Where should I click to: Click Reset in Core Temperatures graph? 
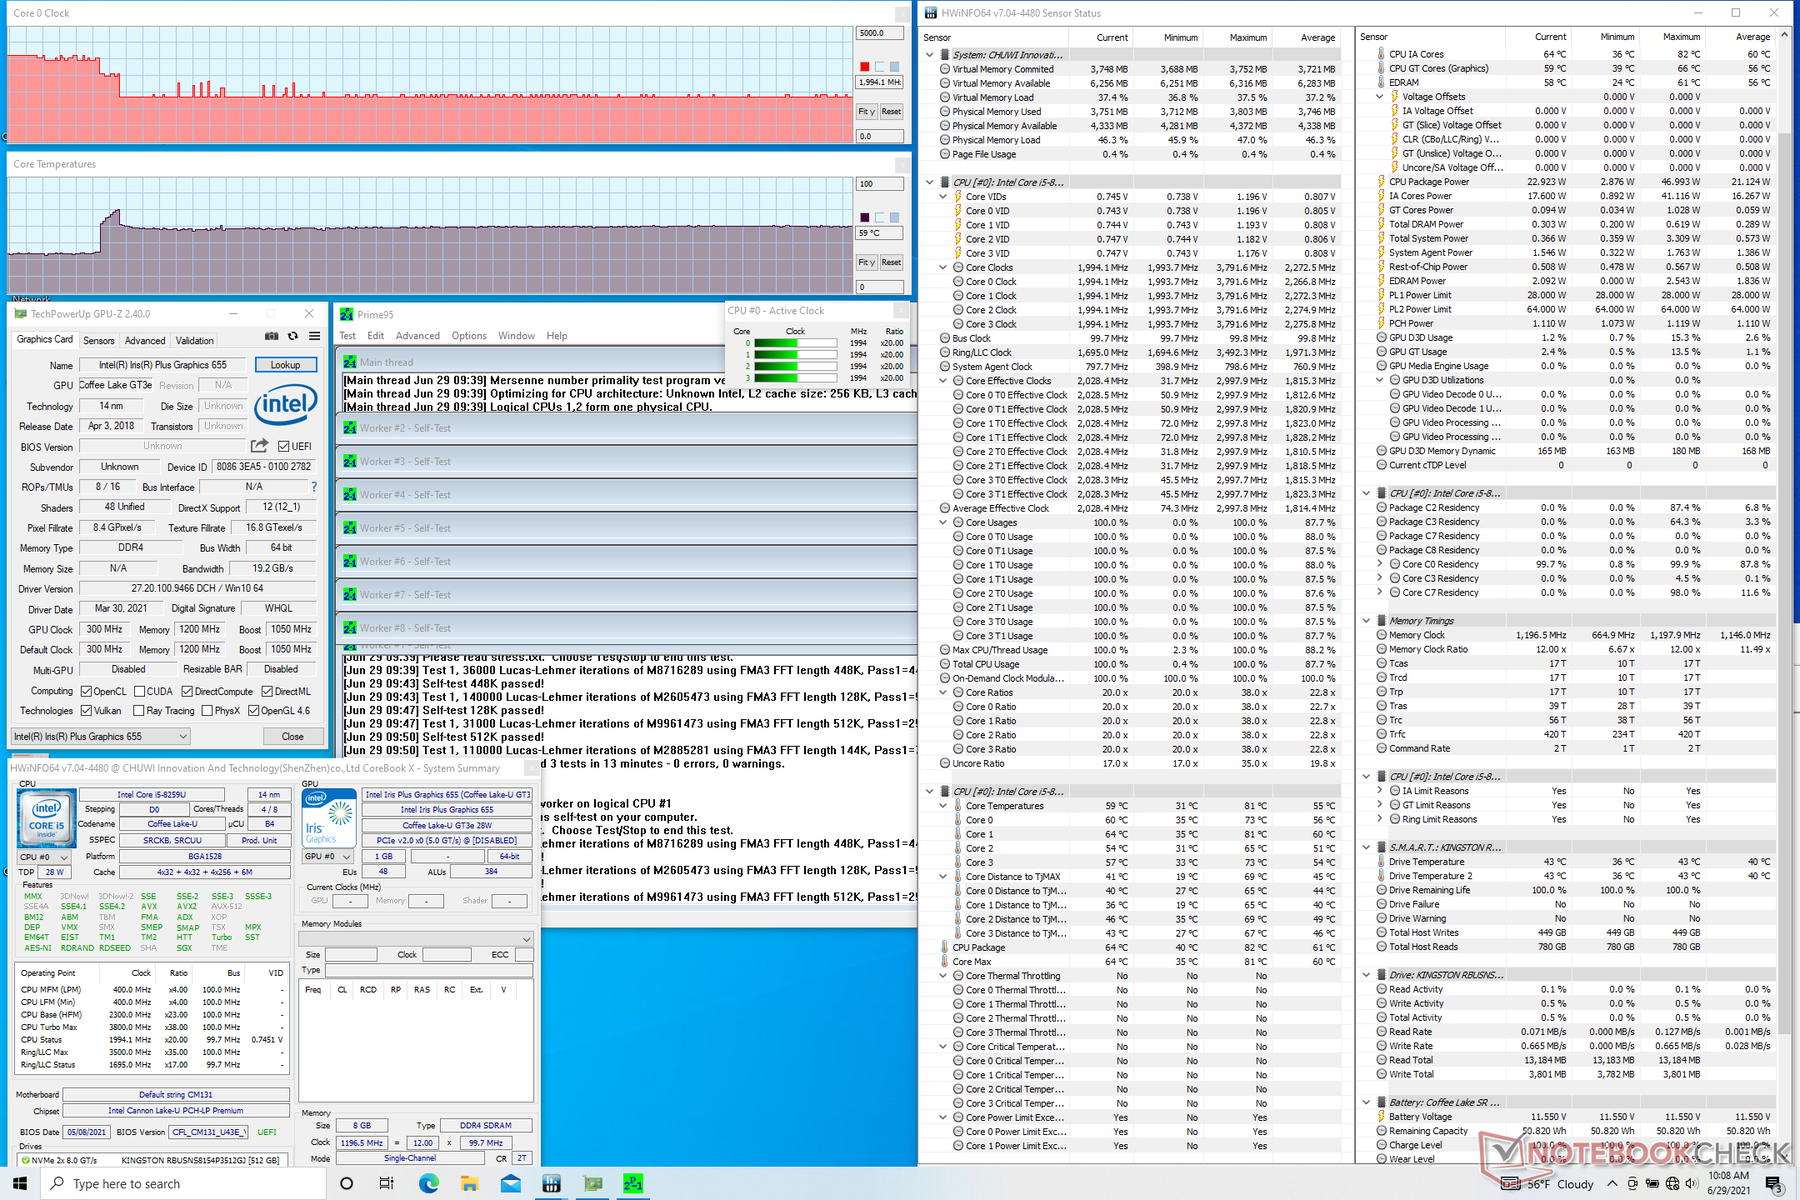[891, 263]
